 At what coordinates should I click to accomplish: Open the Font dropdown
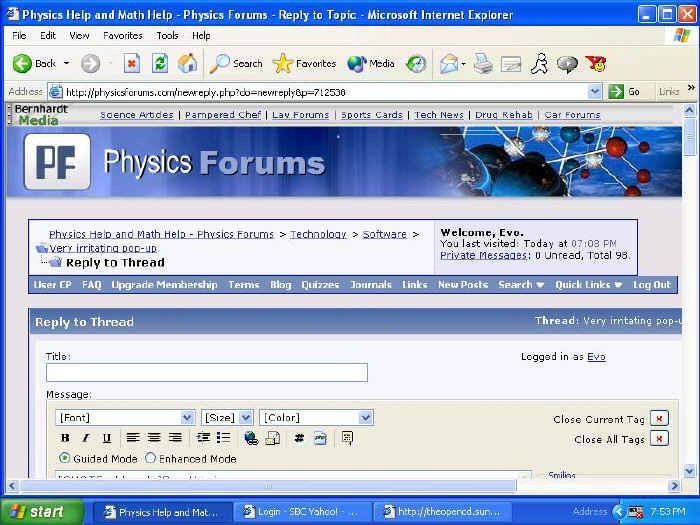click(x=125, y=417)
